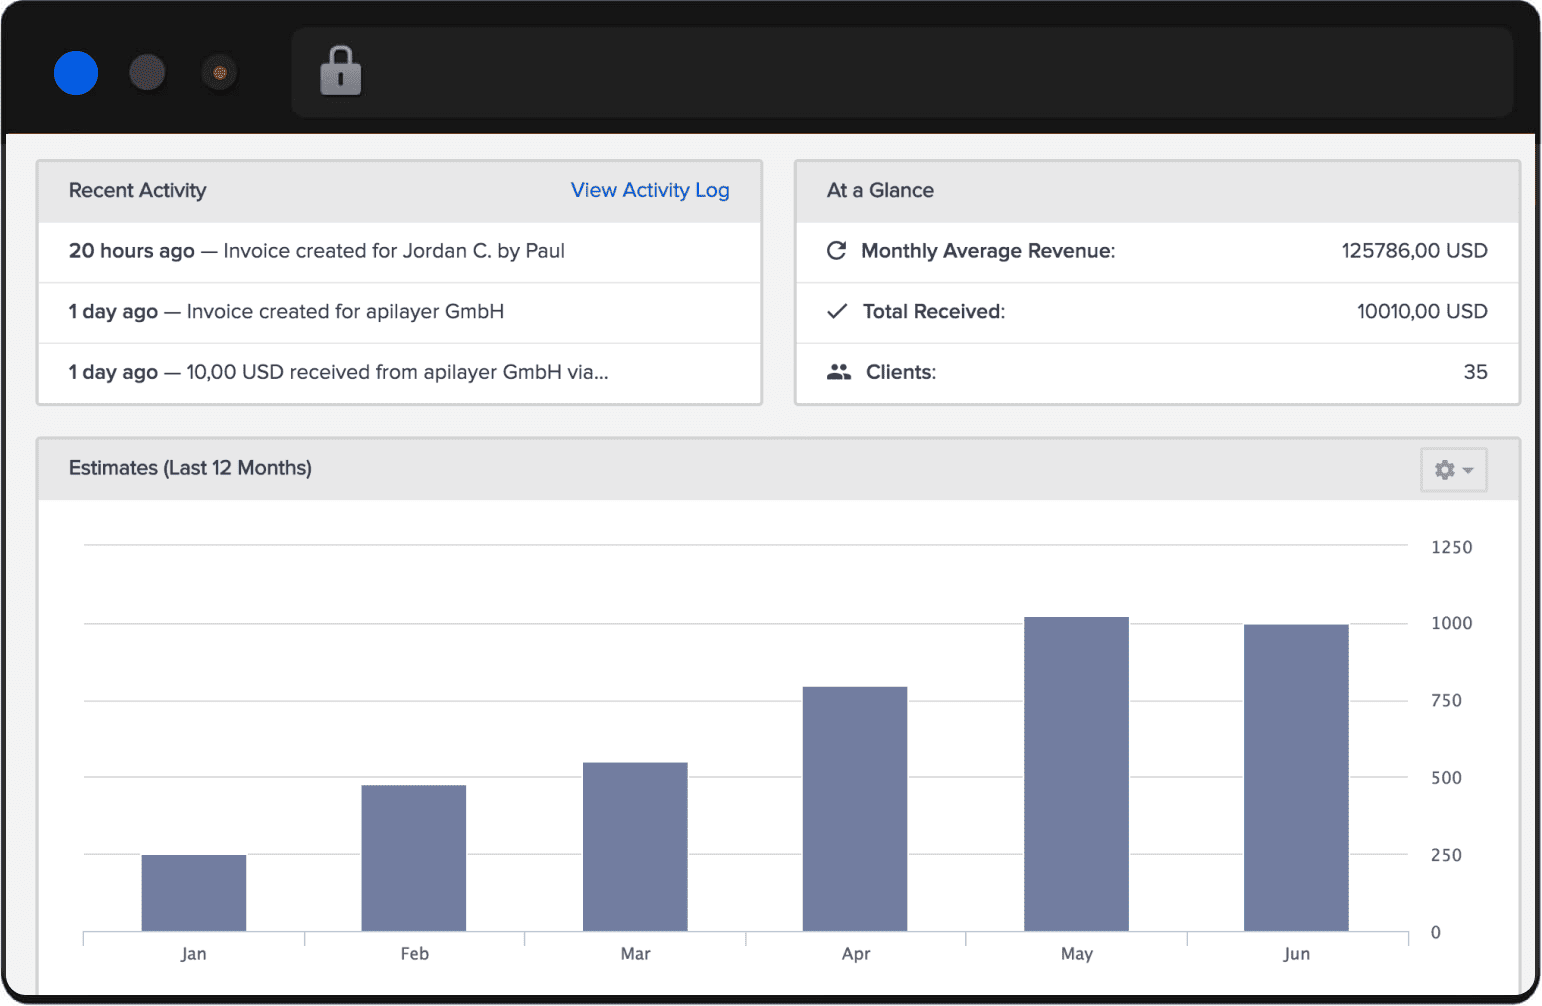The height and width of the screenshot is (1006, 1542).
Task: Click the padlock icon in address bar
Action: pos(340,71)
